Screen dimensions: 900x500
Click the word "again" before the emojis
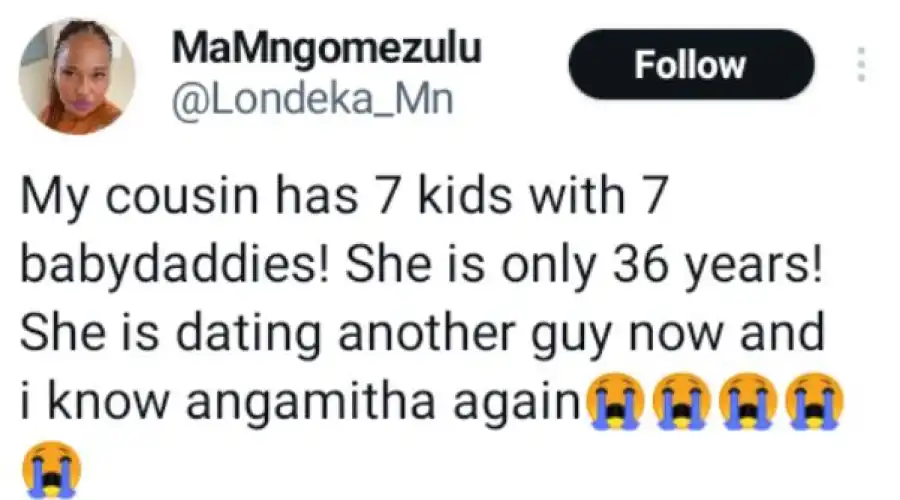pyautogui.click(x=527, y=403)
